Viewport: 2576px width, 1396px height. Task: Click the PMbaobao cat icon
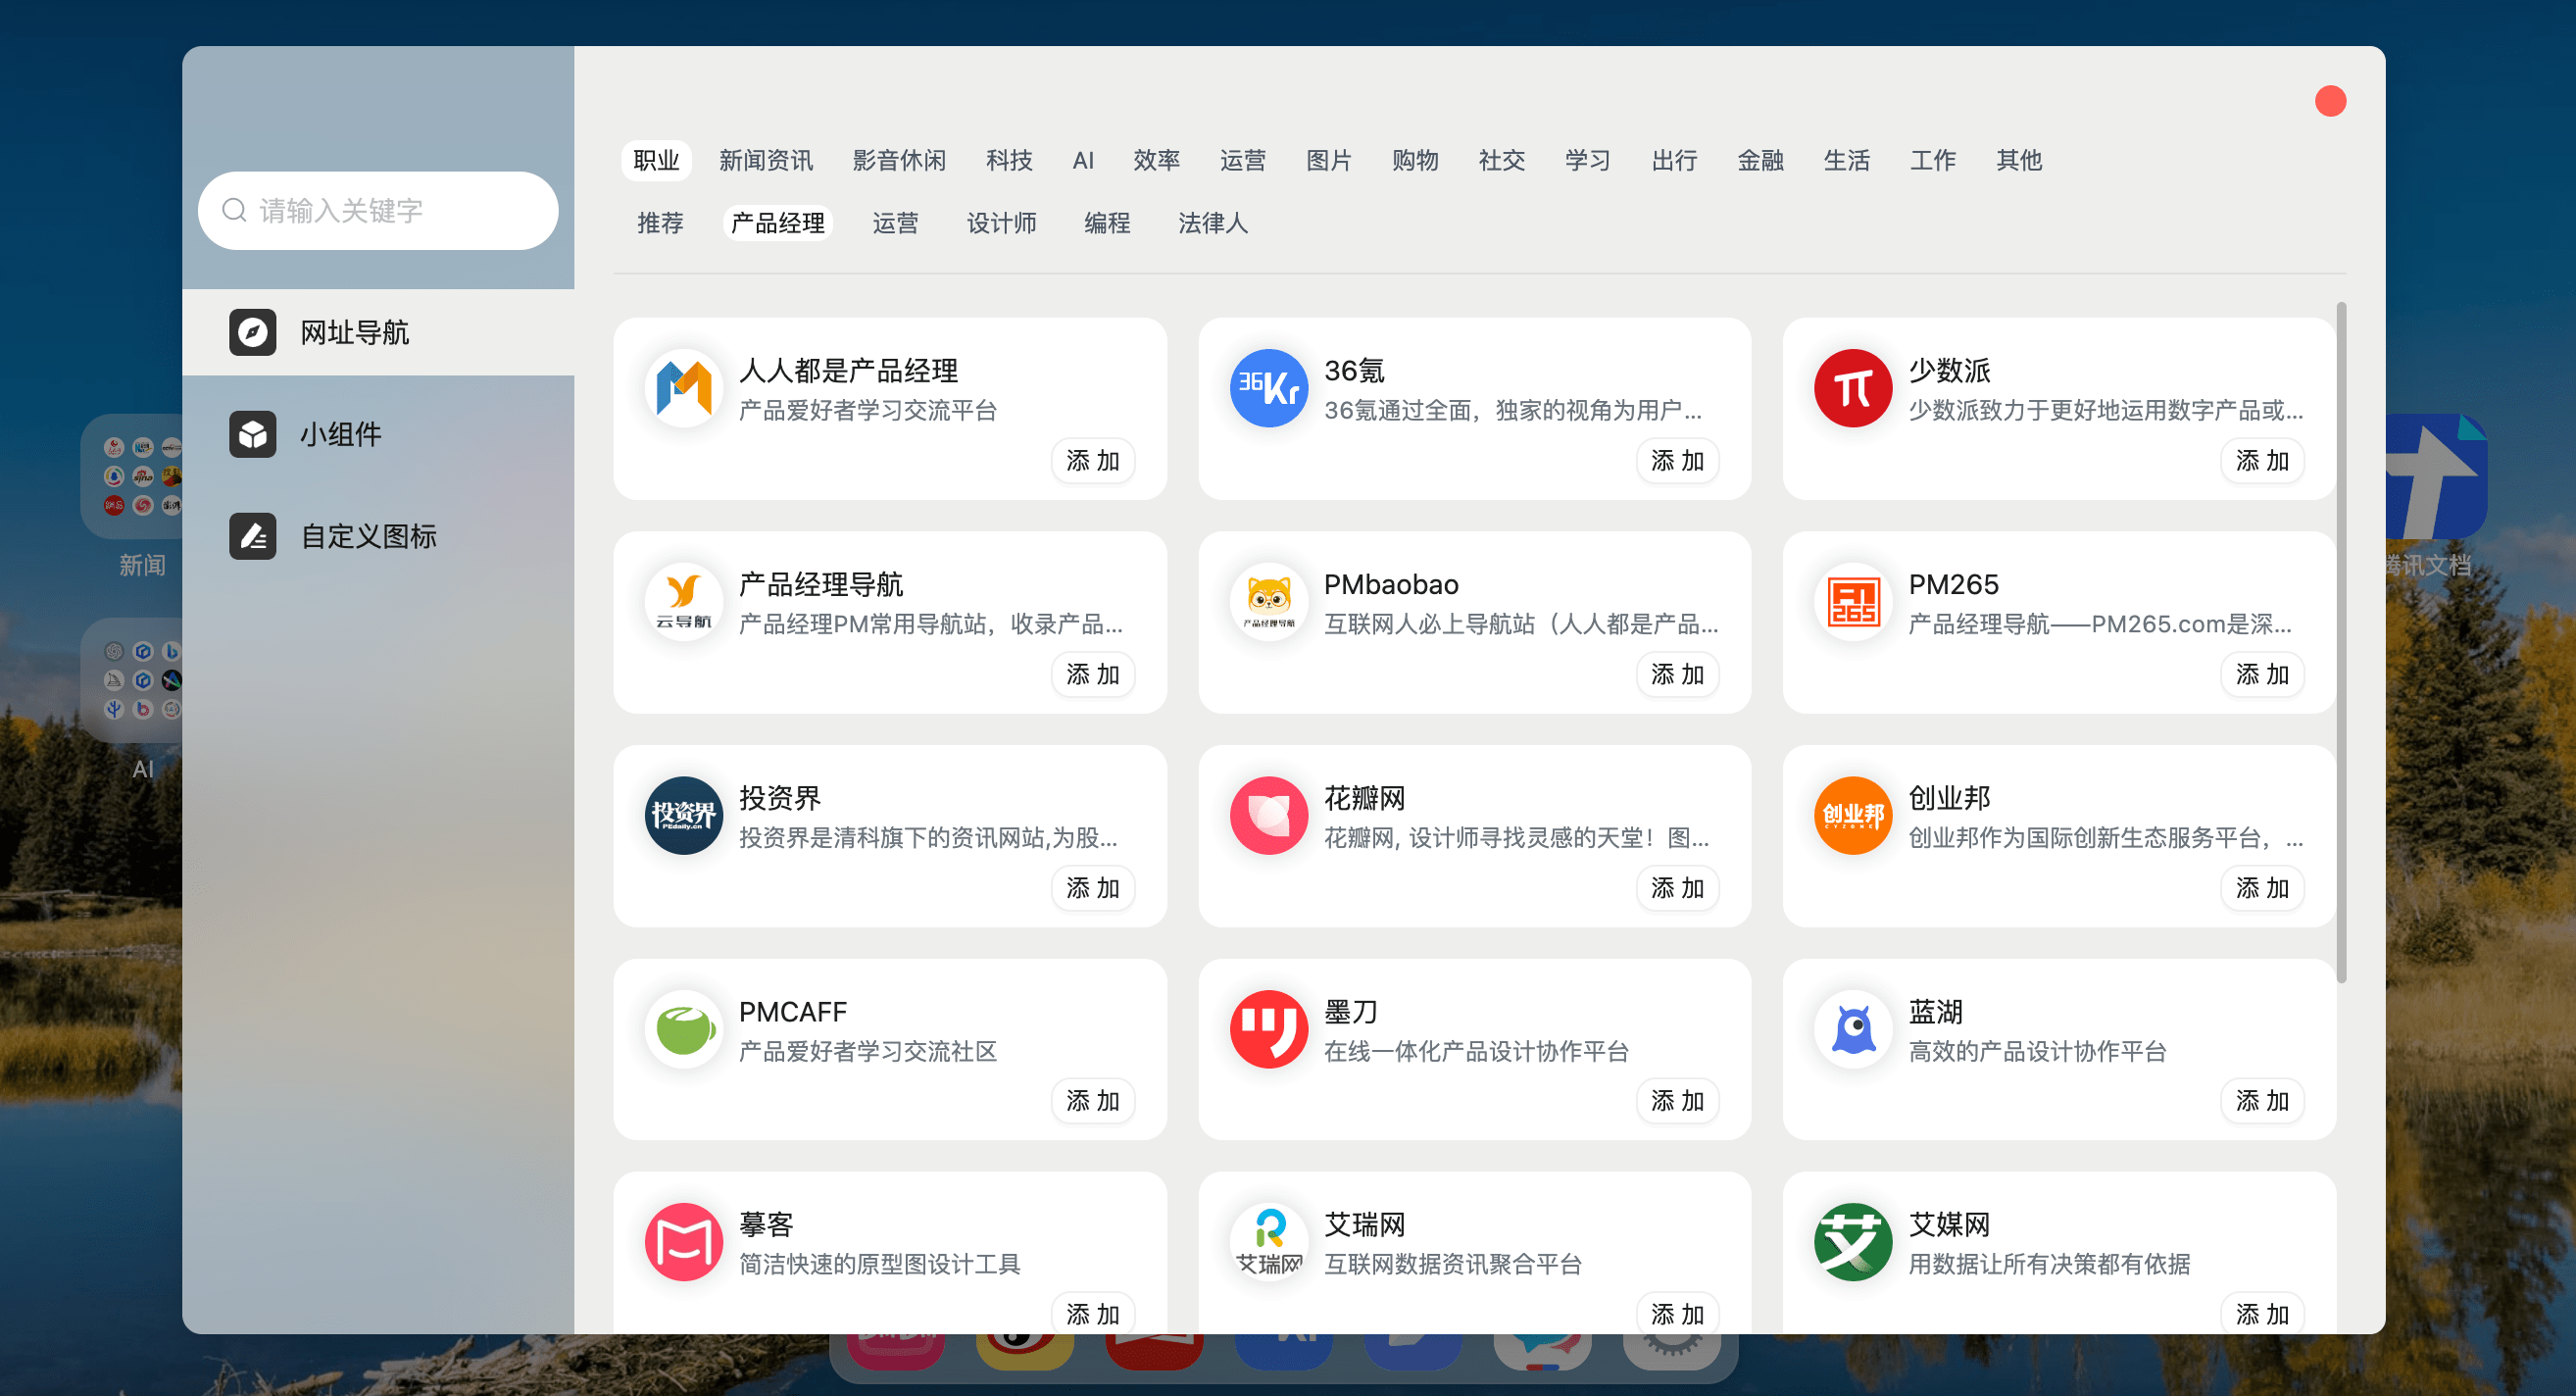coord(1269,602)
